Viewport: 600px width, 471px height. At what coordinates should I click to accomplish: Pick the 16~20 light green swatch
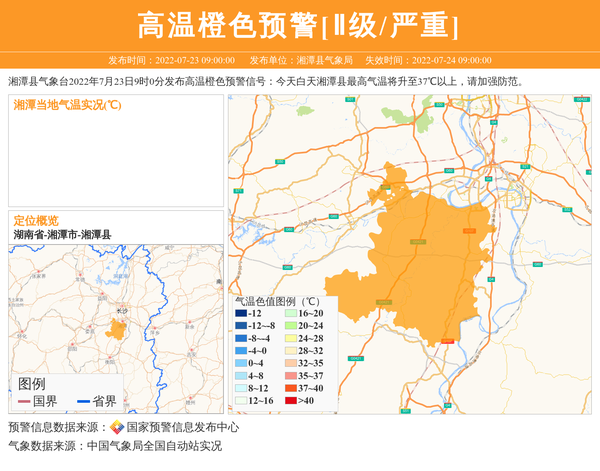(289, 314)
